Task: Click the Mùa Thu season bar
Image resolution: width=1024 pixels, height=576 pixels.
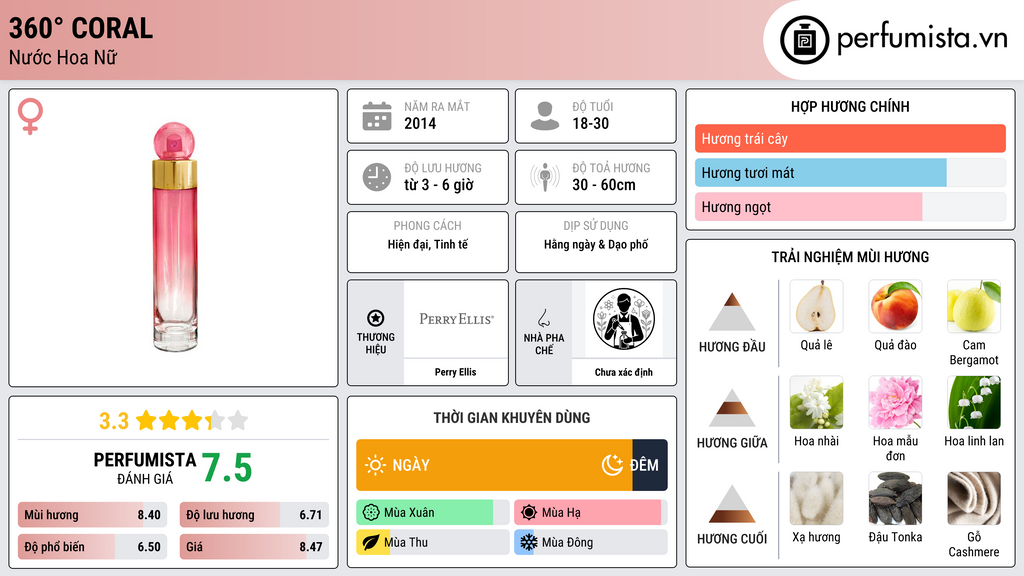Action: [x=433, y=542]
